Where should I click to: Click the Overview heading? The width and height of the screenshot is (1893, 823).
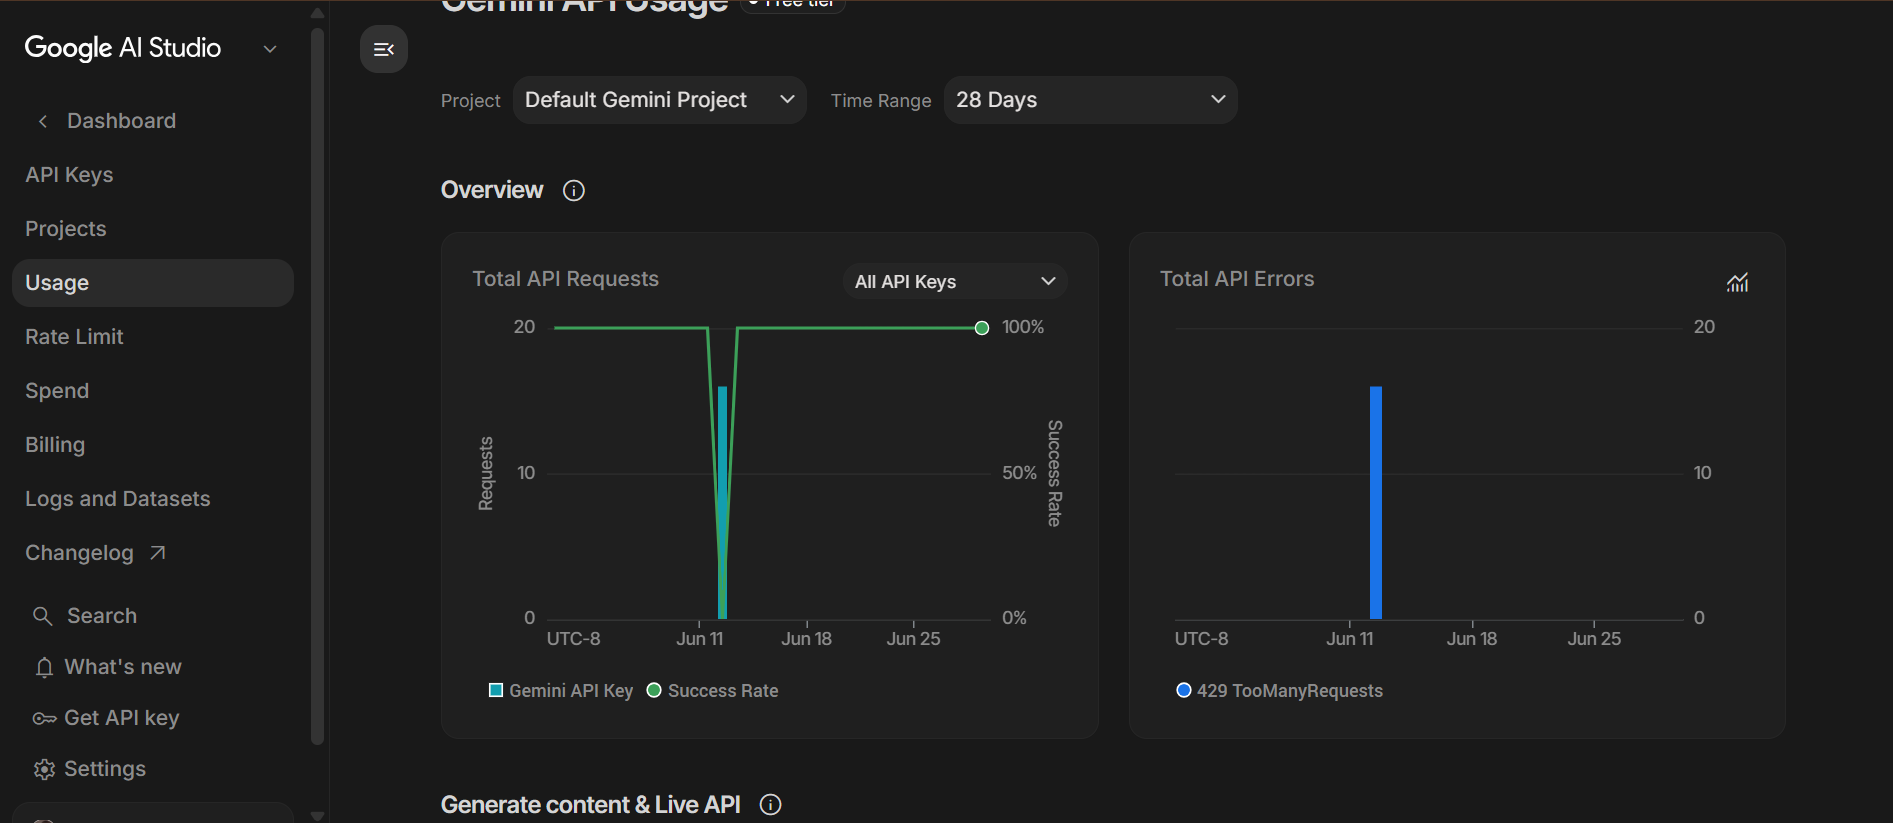click(492, 190)
